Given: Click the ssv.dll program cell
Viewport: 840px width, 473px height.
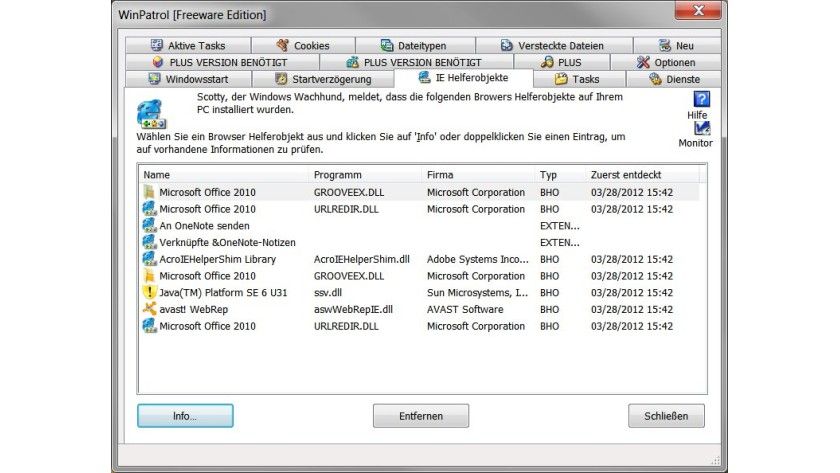Looking at the screenshot, I should pos(328,292).
